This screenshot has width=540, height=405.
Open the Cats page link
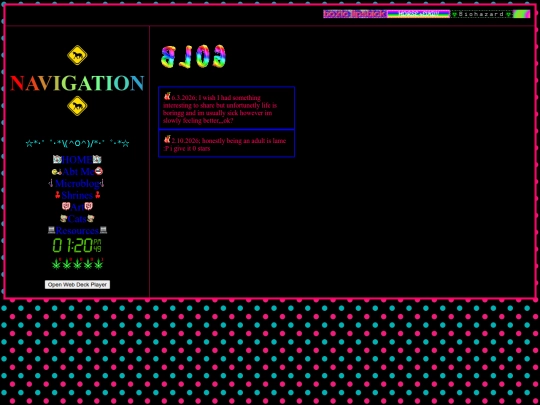(x=77, y=219)
